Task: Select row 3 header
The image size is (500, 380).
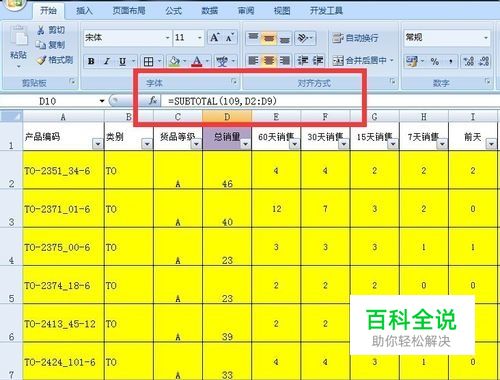Action: pos(11,209)
